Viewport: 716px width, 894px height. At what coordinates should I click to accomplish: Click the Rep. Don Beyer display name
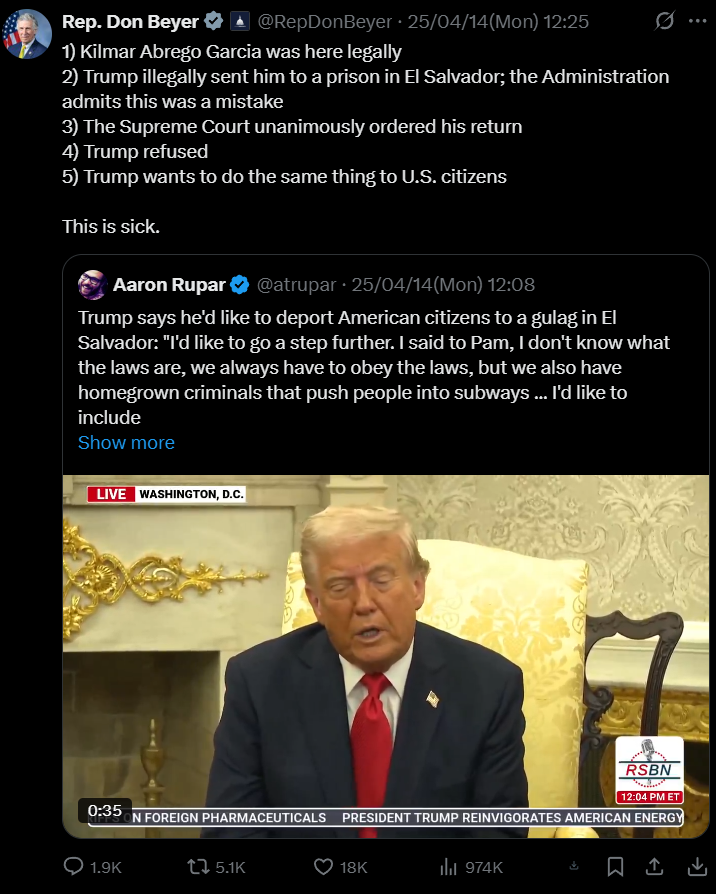point(130,22)
